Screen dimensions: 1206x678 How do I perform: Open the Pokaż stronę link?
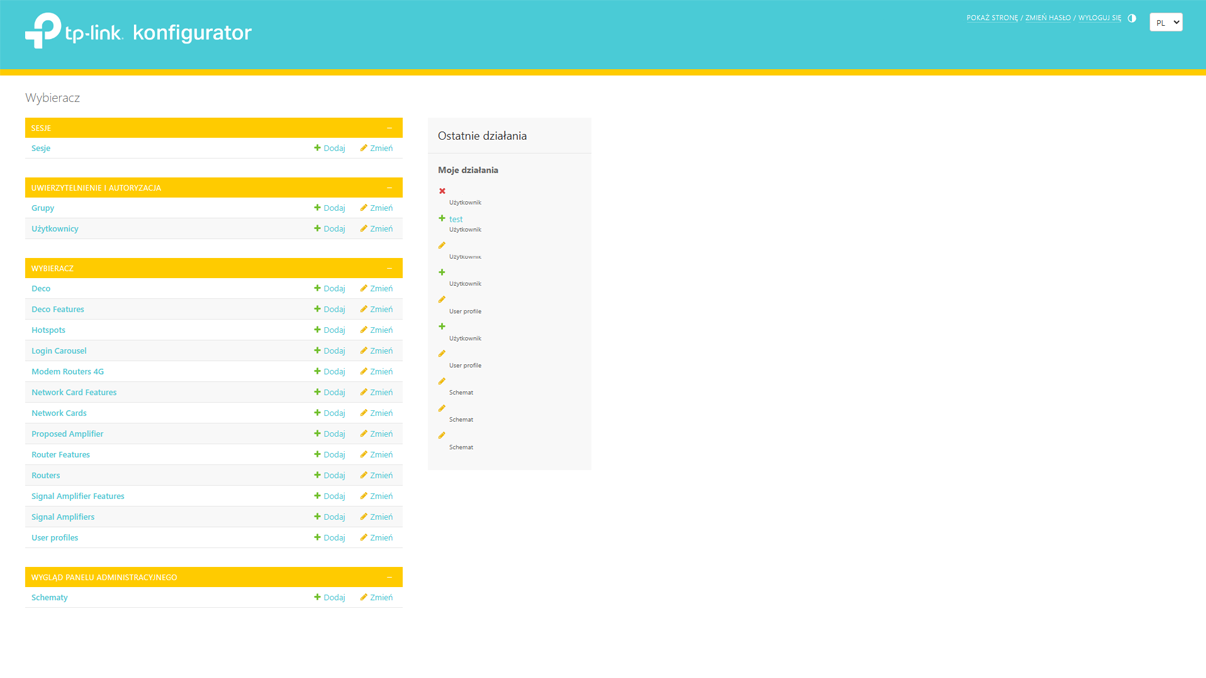point(992,18)
